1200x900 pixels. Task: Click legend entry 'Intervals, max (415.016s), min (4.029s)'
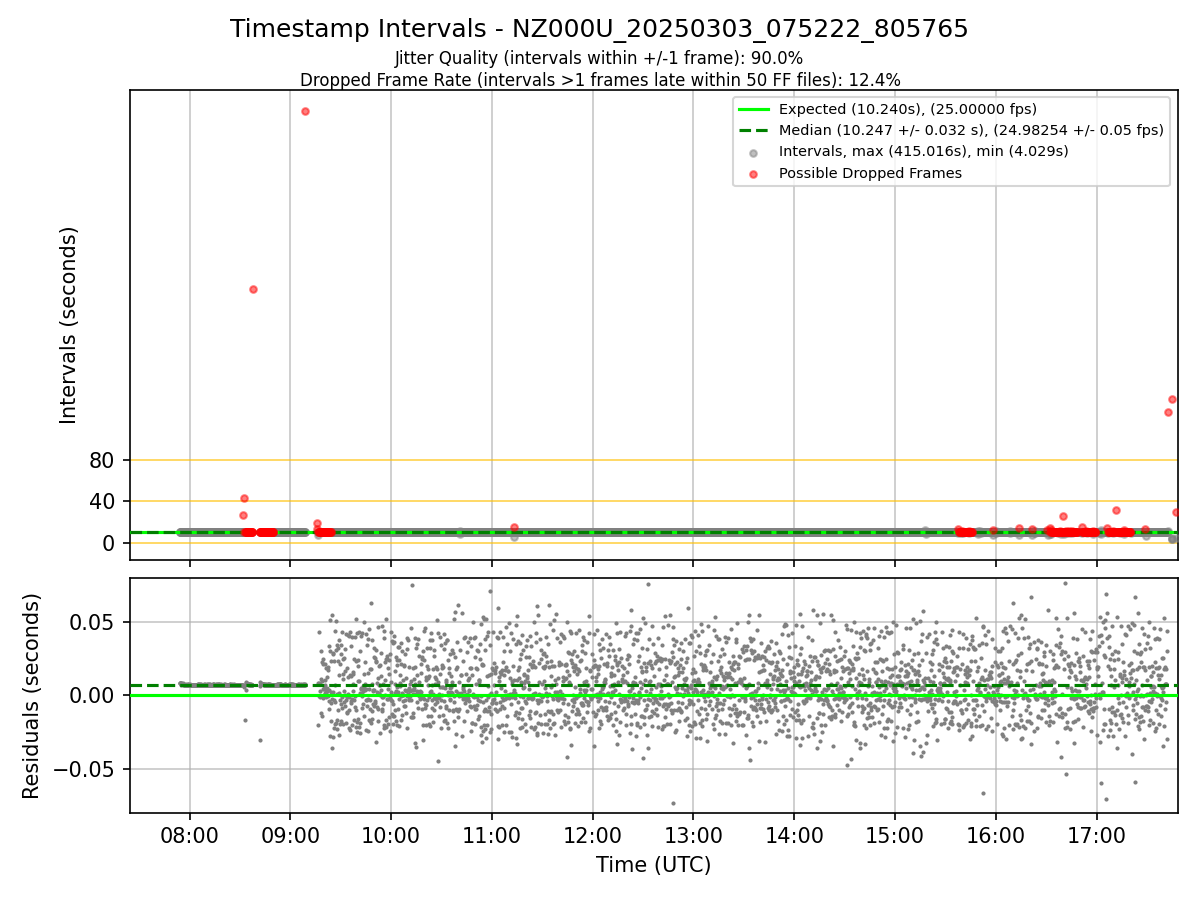[924, 151]
